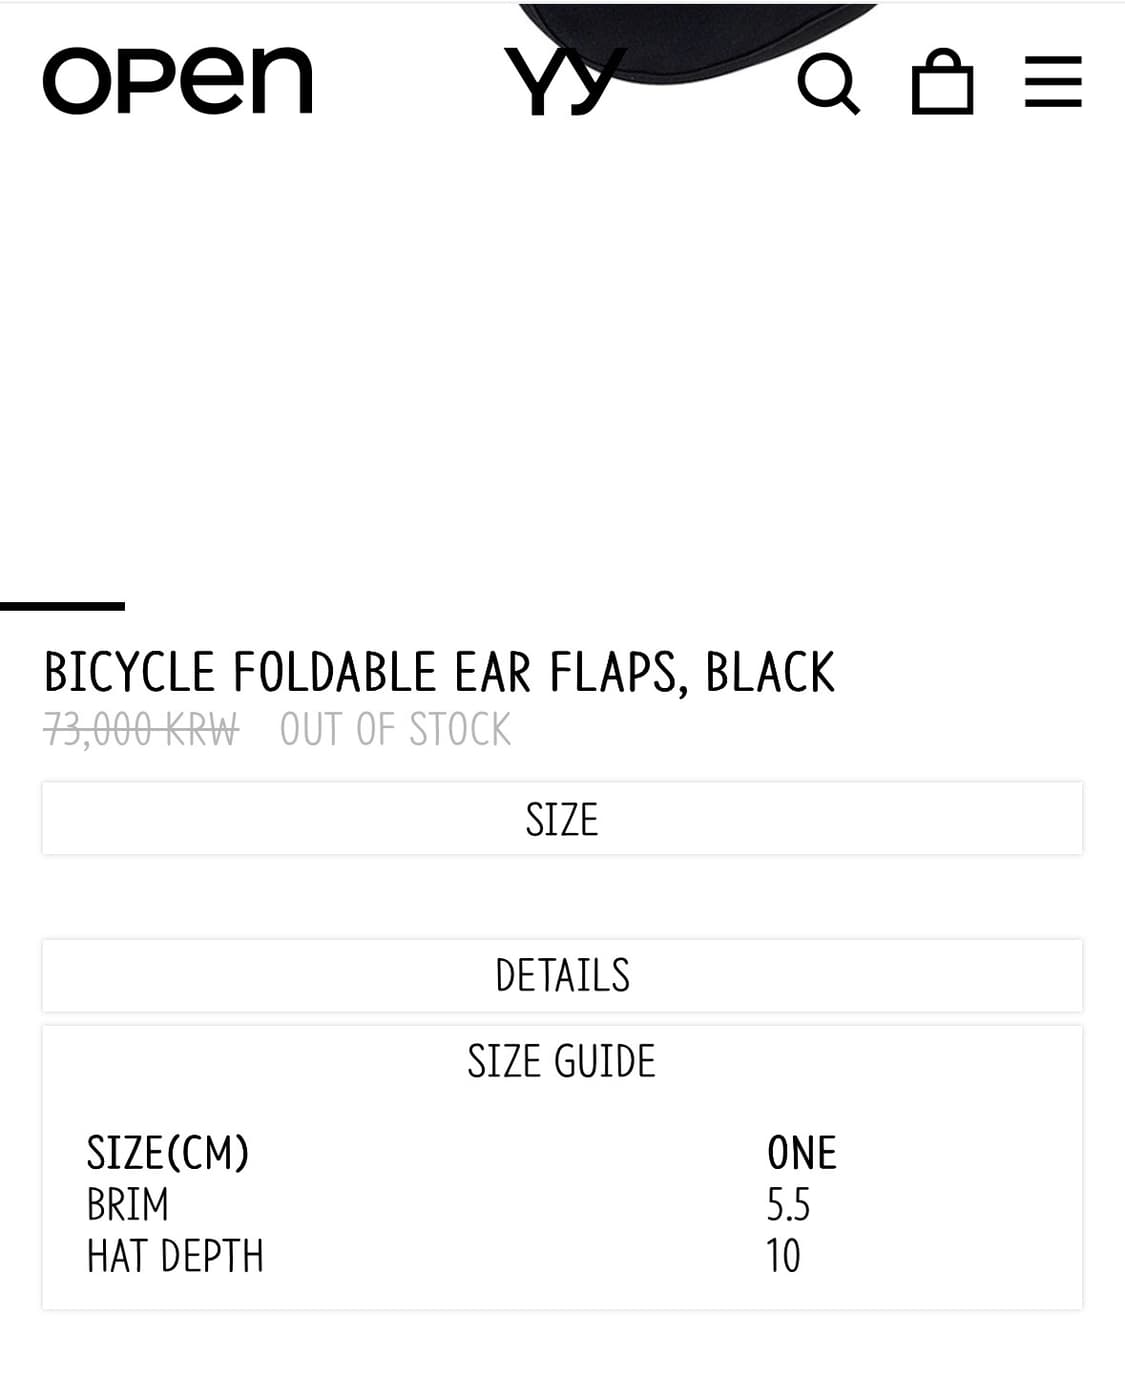Click the black hat product image

pos(700,30)
